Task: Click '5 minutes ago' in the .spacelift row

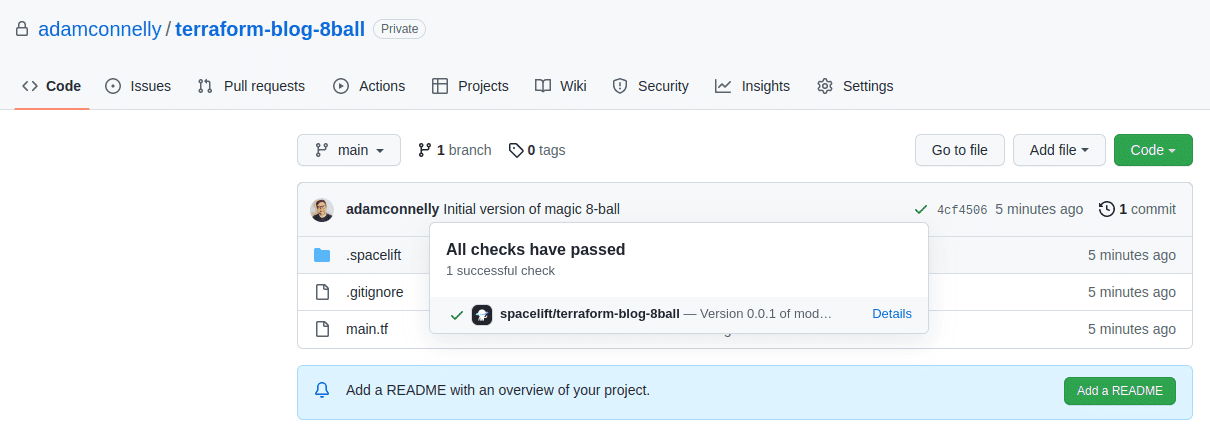Action: [x=1132, y=255]
